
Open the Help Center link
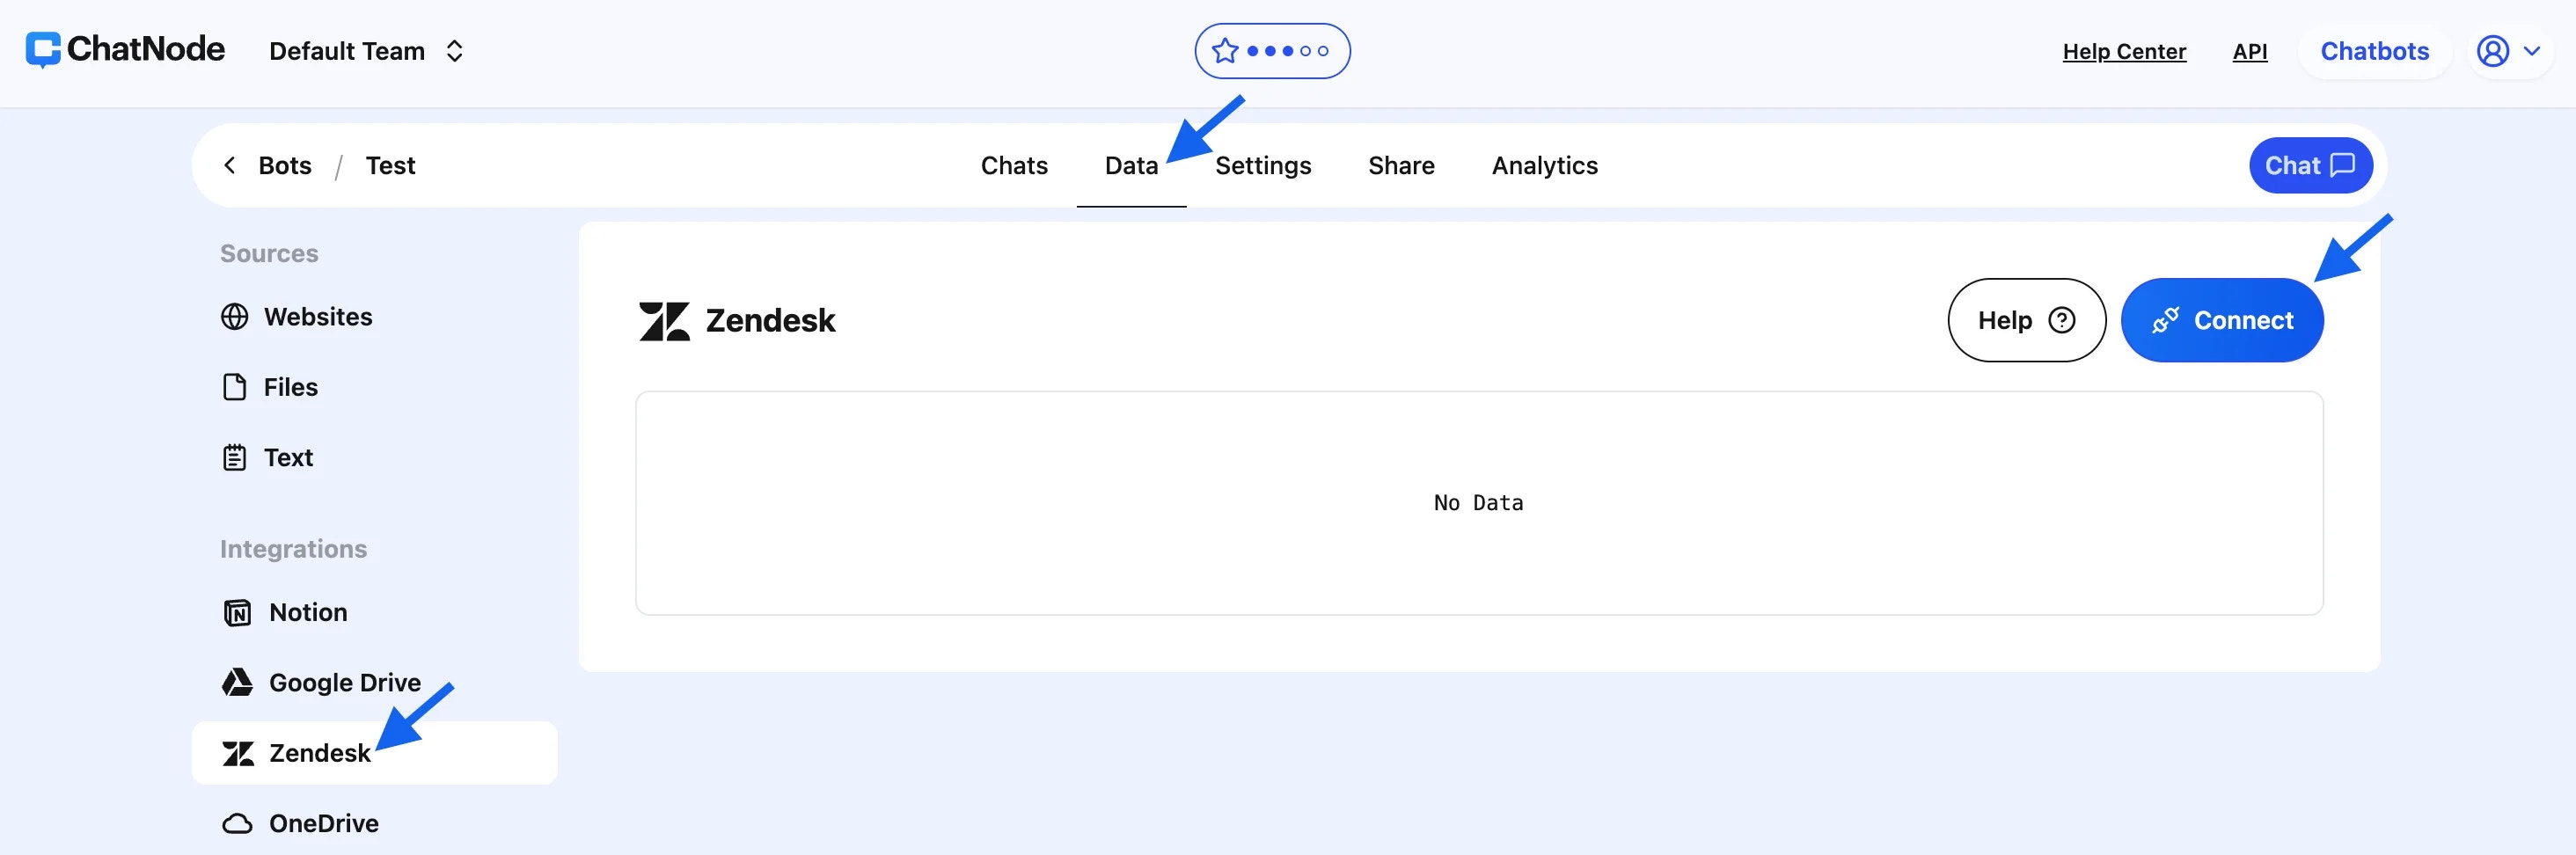coord(2125,51)
